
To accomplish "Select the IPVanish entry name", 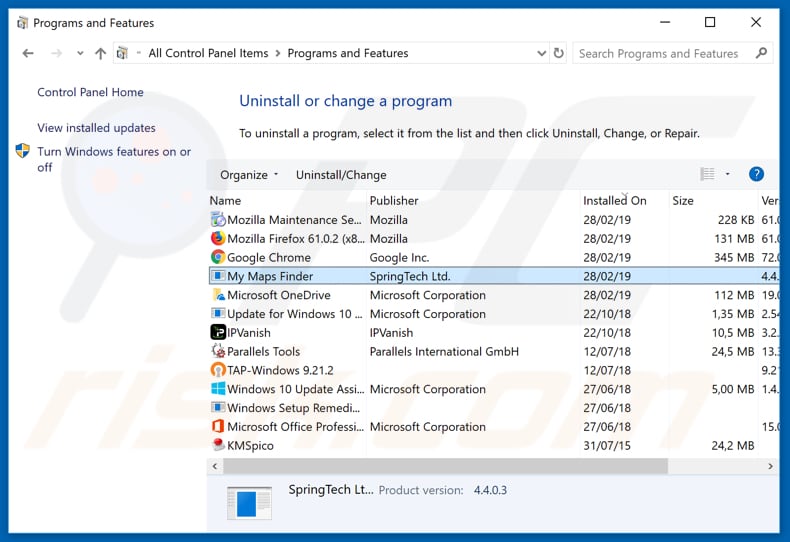I will [249, 332].
